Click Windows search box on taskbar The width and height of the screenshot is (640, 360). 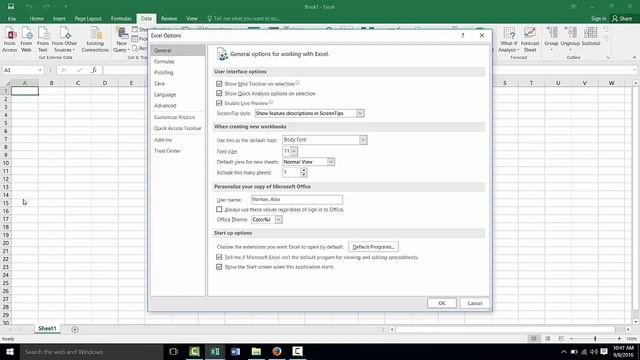coord(92,351)
